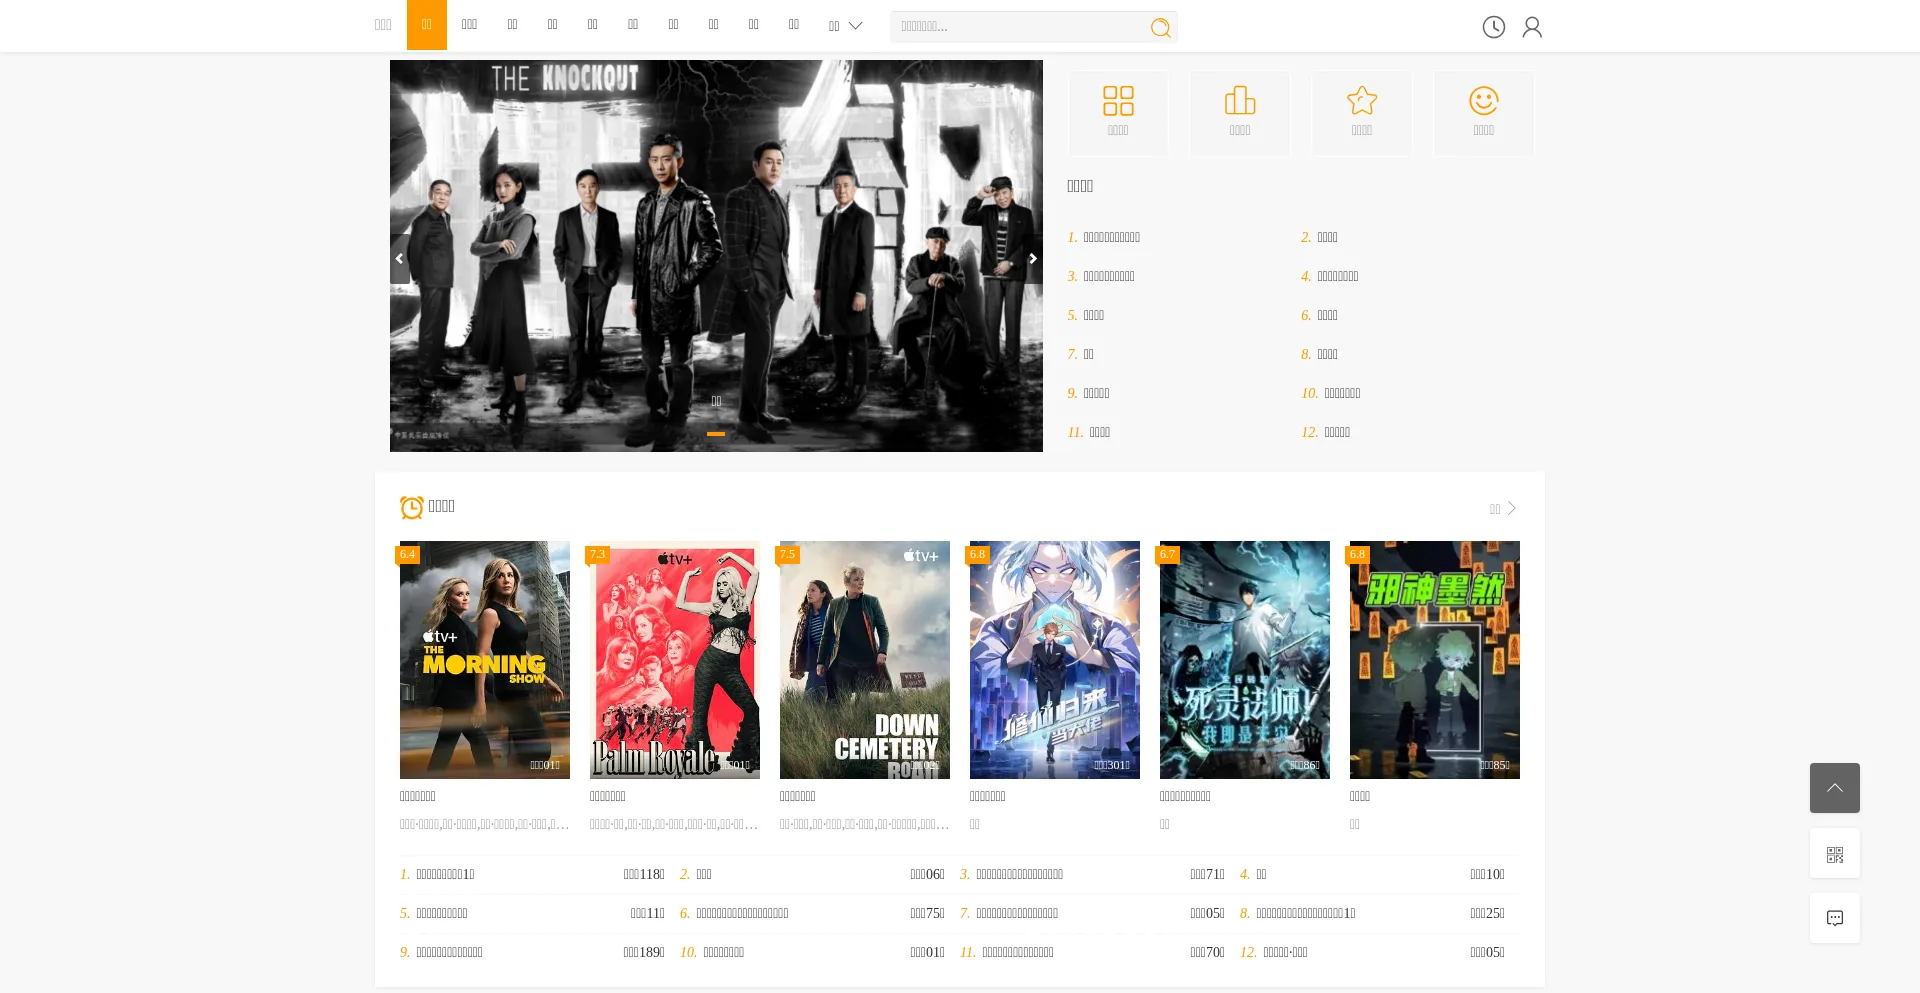Go to next carousel slide arrow

[1032, 259]
